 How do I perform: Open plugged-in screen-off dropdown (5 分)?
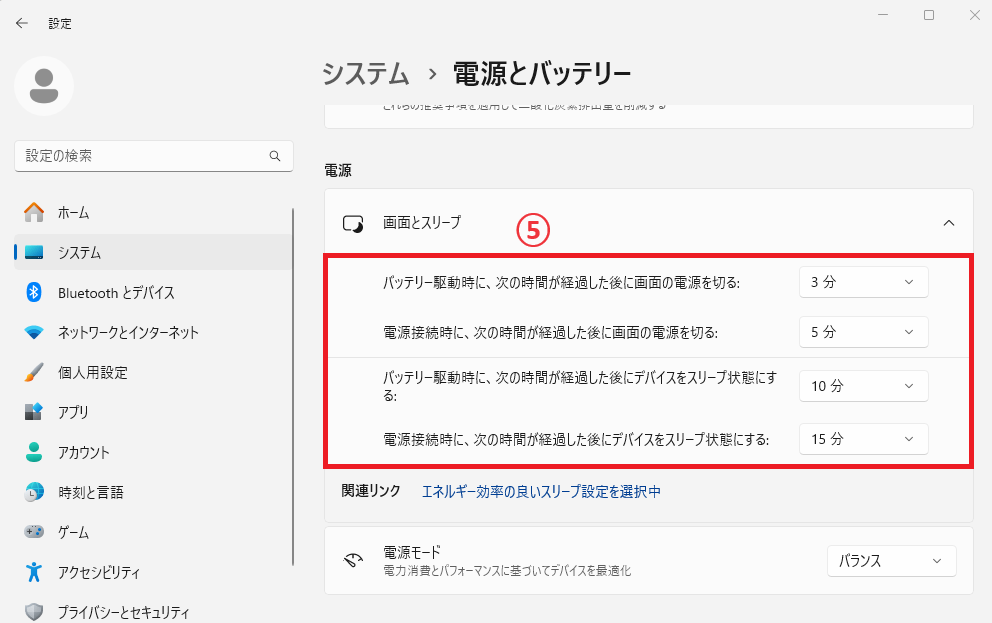click(863, 332)
